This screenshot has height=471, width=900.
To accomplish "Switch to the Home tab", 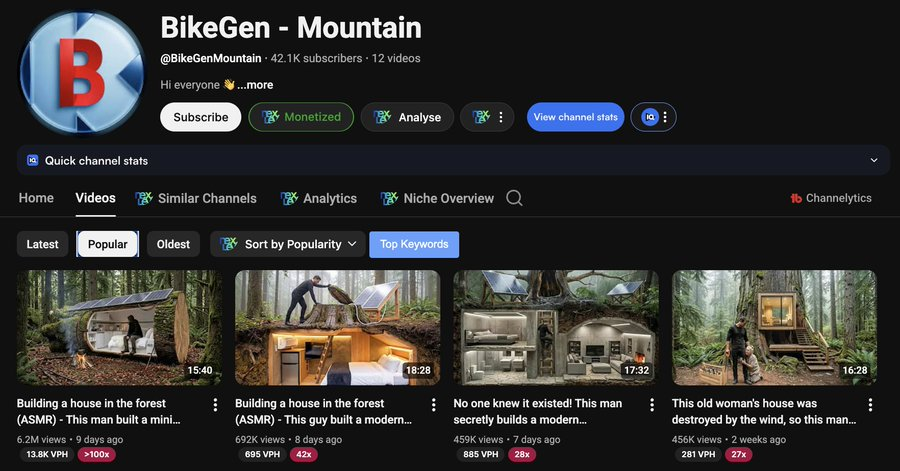I will 36,198.
